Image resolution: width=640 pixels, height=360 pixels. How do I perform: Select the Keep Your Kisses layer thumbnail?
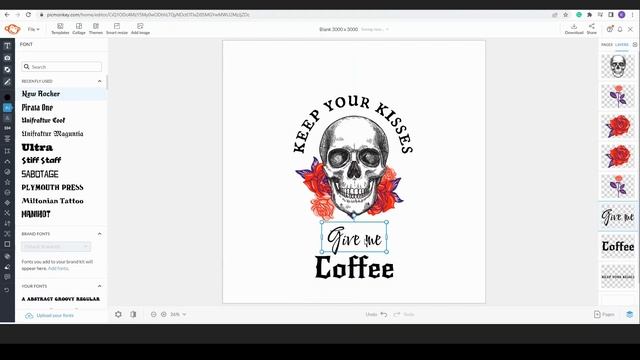618,277
